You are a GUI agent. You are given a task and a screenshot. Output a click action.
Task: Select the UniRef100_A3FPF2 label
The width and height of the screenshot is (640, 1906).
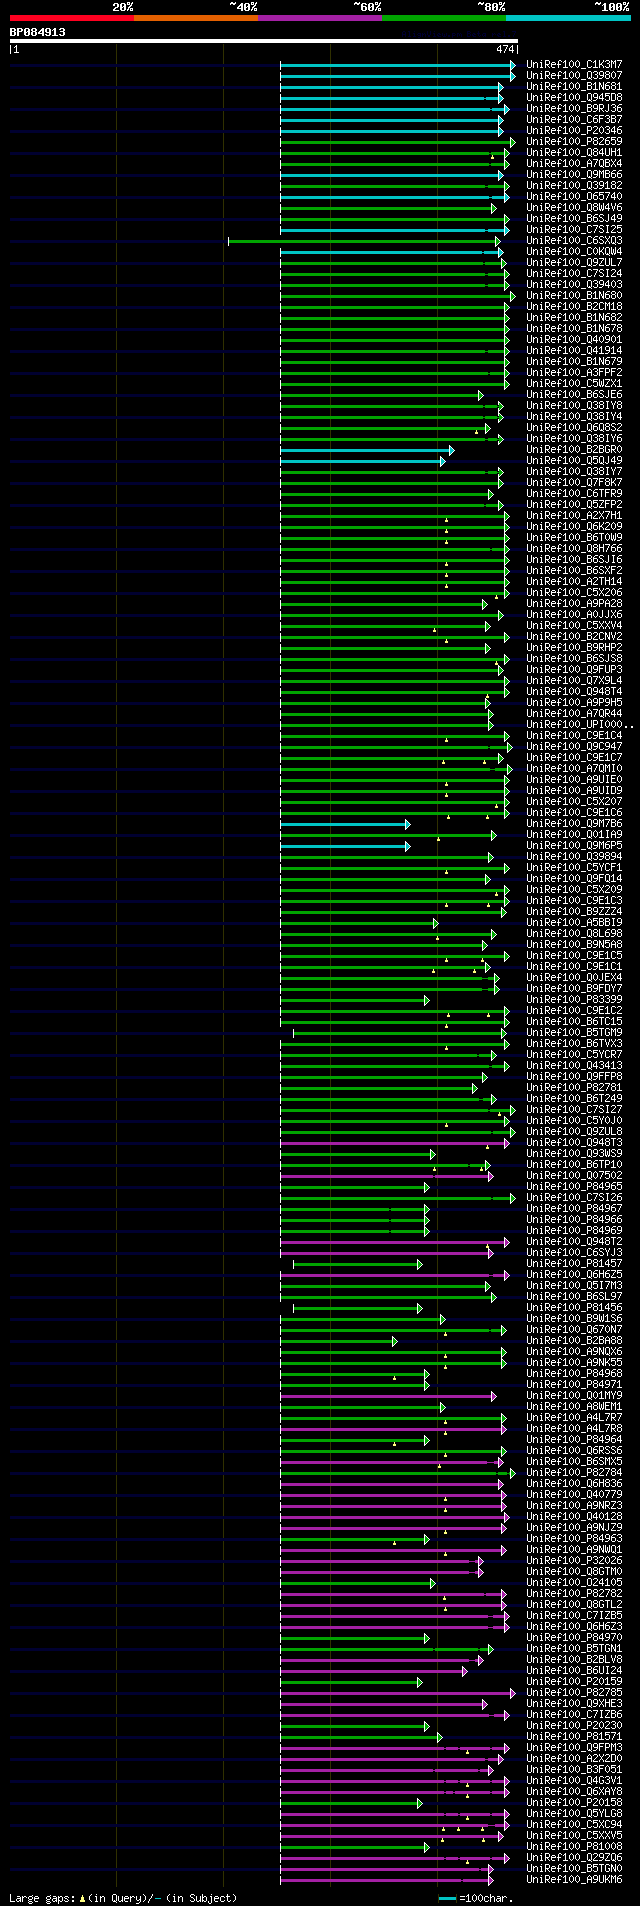tap(574, 372)
